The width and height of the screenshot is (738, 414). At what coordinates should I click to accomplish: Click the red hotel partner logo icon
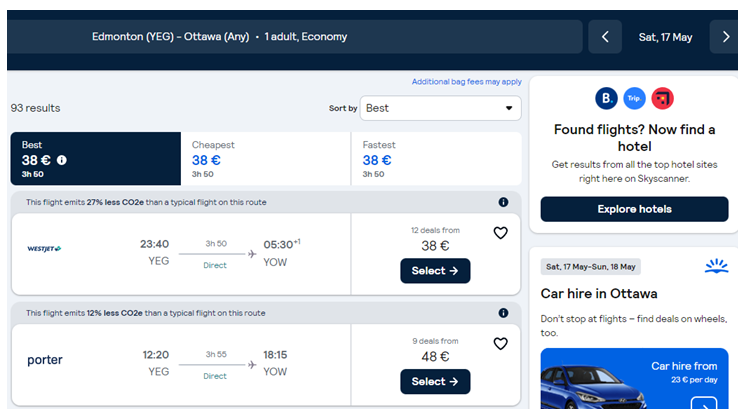[662, 98]
